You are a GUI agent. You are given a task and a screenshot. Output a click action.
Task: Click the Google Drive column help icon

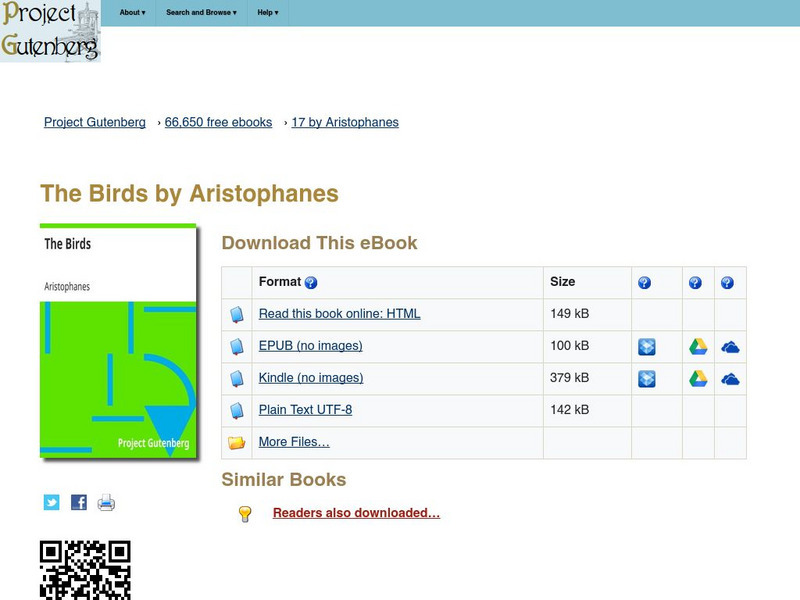click(695, 283)
